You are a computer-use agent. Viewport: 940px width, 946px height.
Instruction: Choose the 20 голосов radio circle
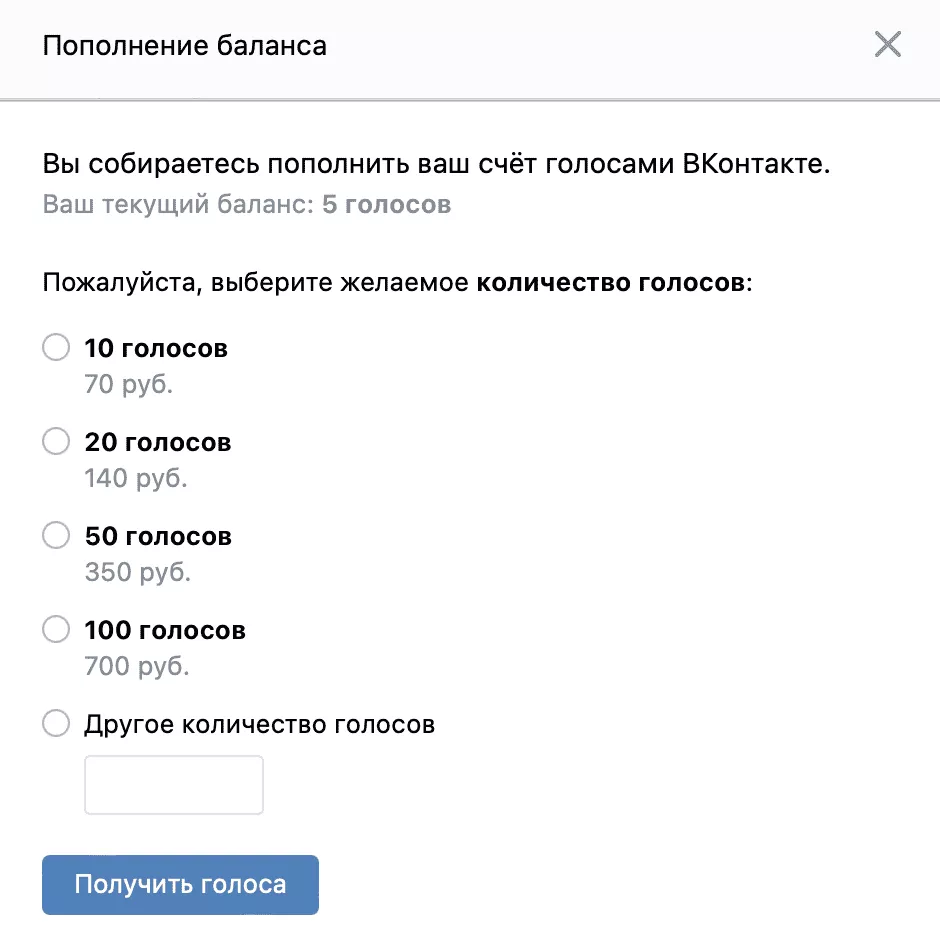pyautogui.click(x=56, y=441)
